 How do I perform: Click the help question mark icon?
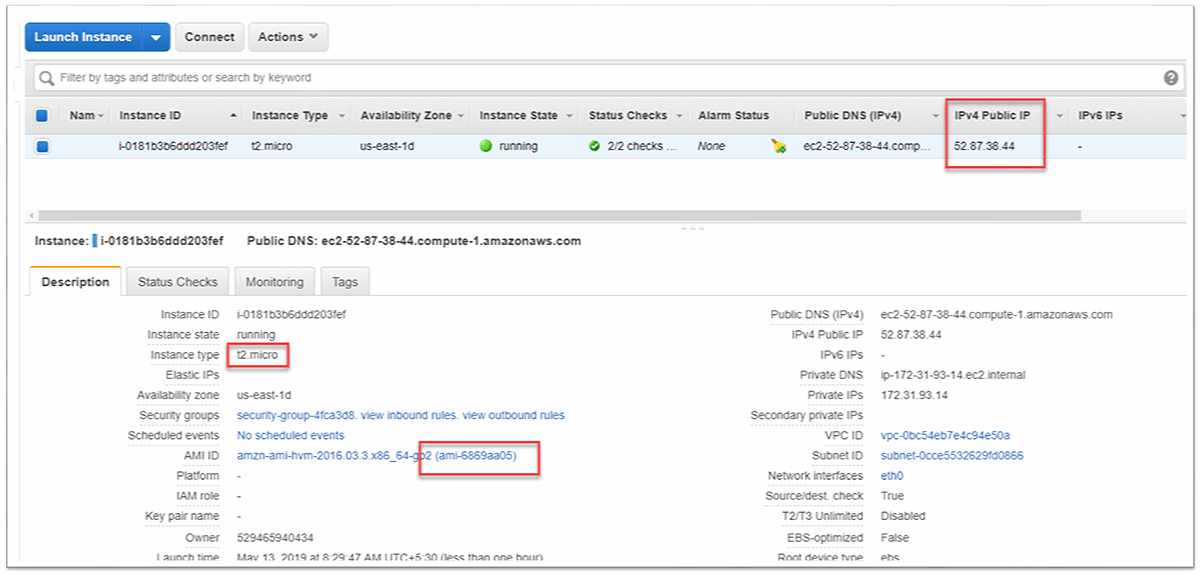point(1171,78)
